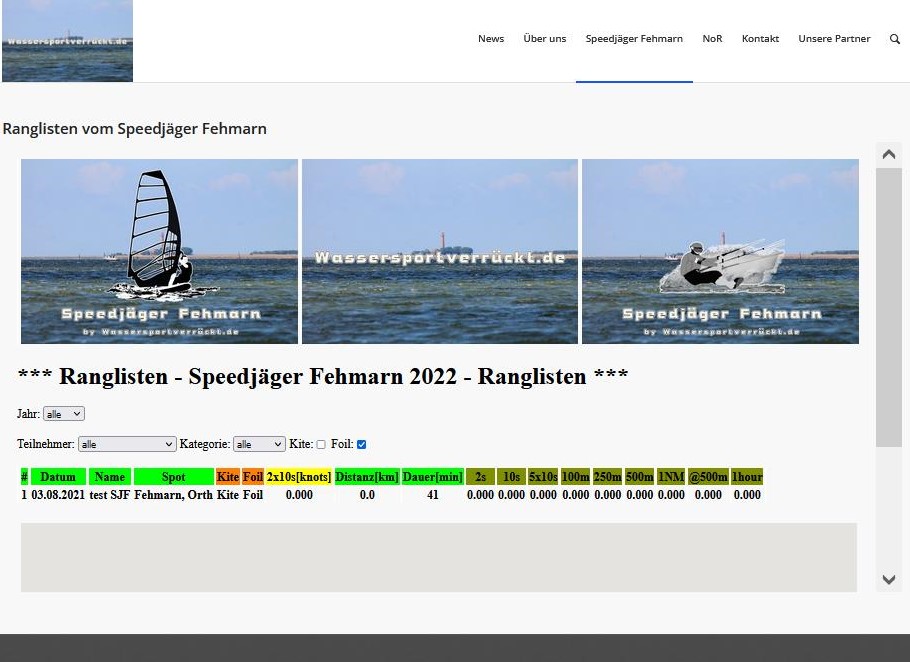The height and width of the screenshot is (662, 910).
Task: Click the windsurfer Speedjäger Fehmarn banner image
Action: coord(159,251)
